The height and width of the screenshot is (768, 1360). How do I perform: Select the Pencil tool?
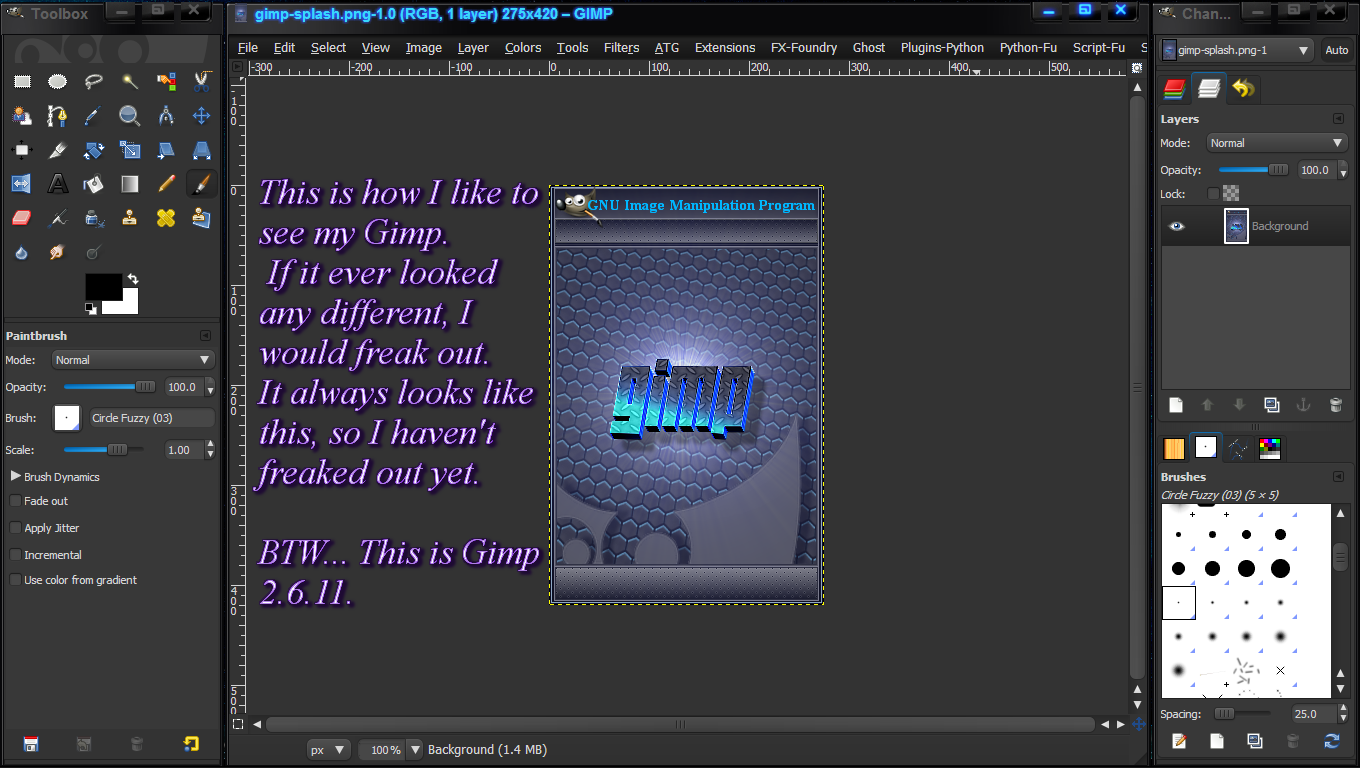[x=166, y=184]
